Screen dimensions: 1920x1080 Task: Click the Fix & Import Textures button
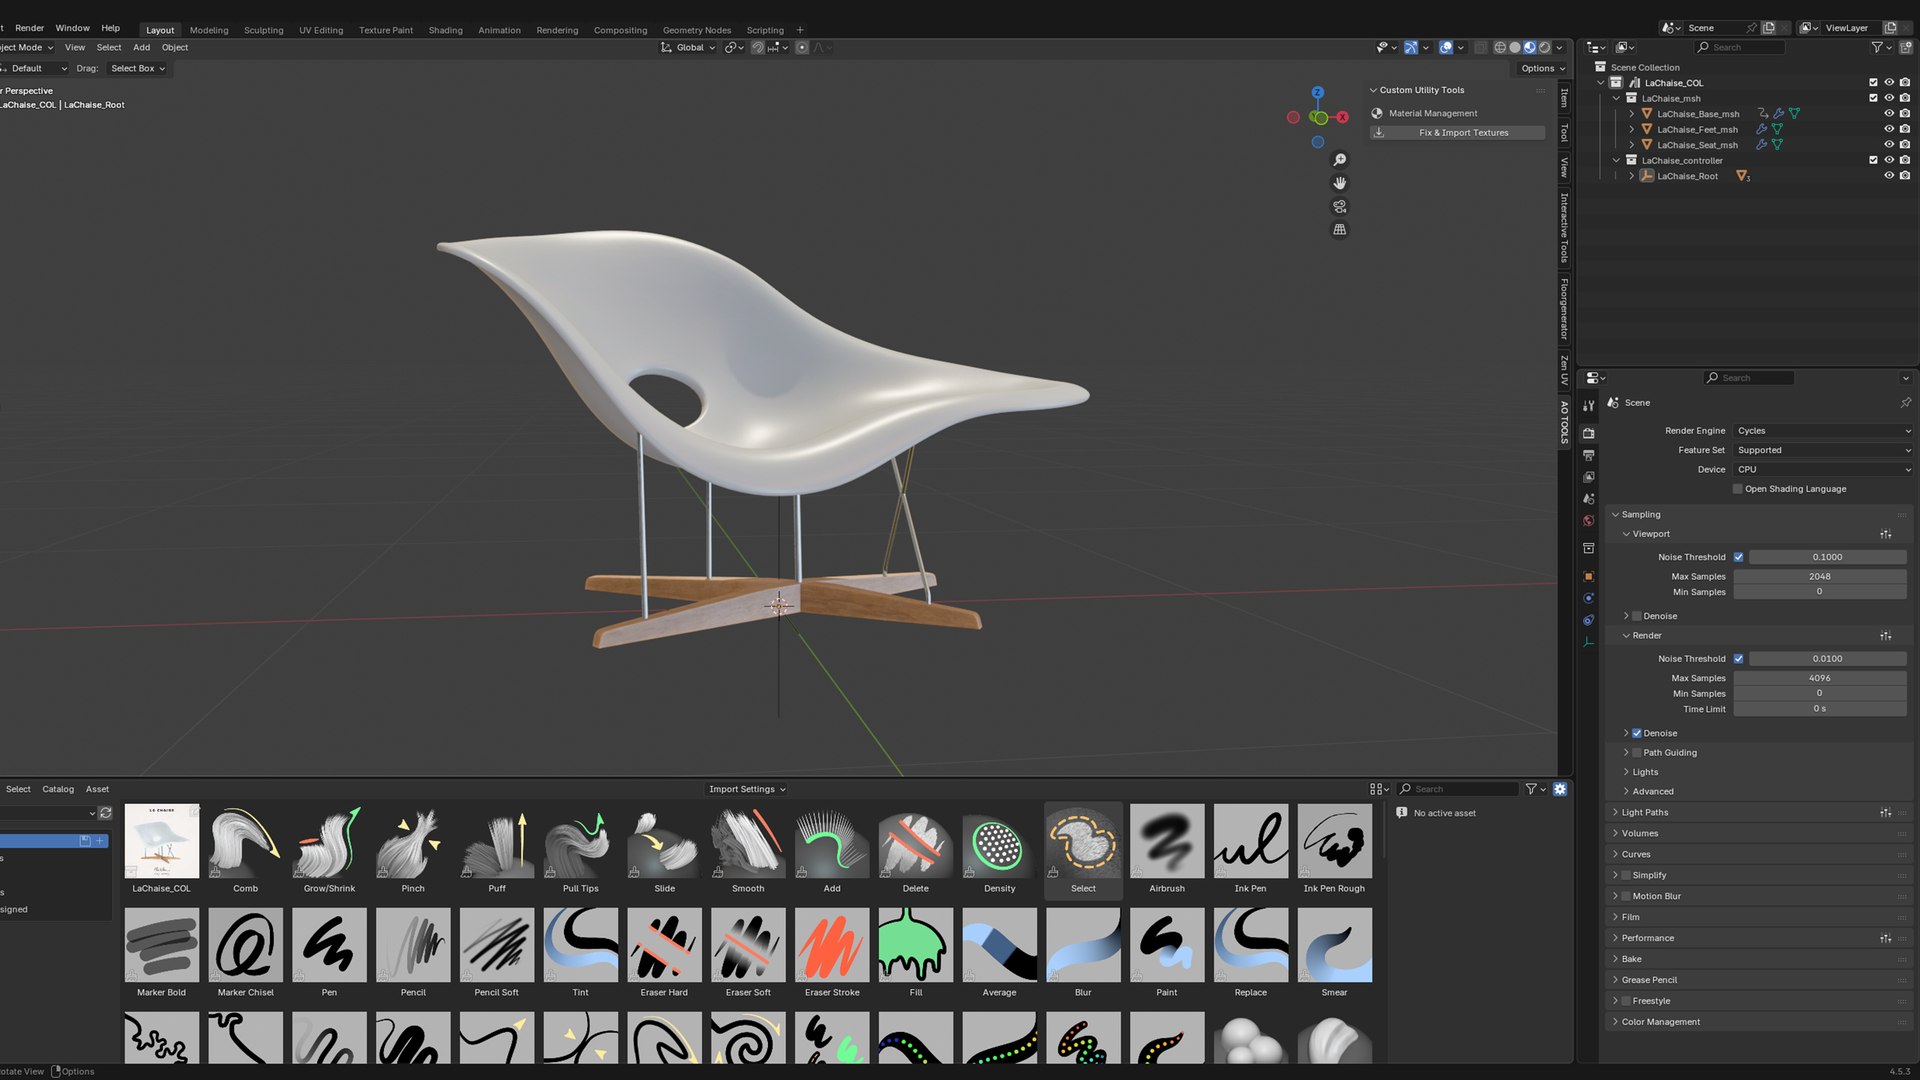(x=1458, y=133)
